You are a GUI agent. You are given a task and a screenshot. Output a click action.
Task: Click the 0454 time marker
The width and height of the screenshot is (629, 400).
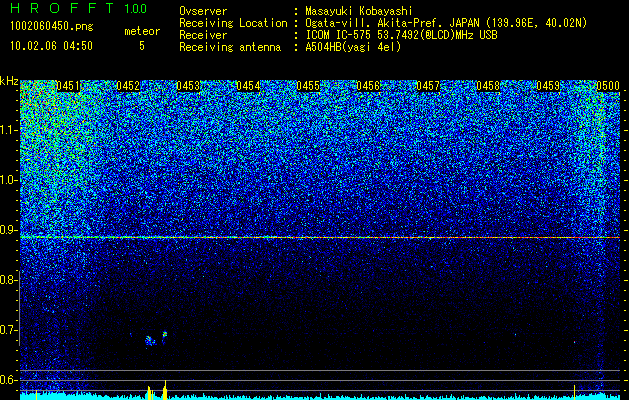click(x=248, y=86)
